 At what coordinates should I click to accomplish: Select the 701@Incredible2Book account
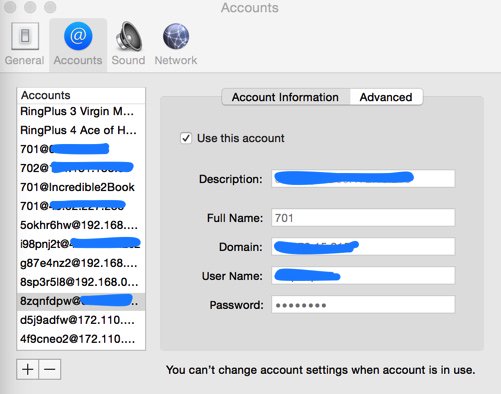pos(81,187)
